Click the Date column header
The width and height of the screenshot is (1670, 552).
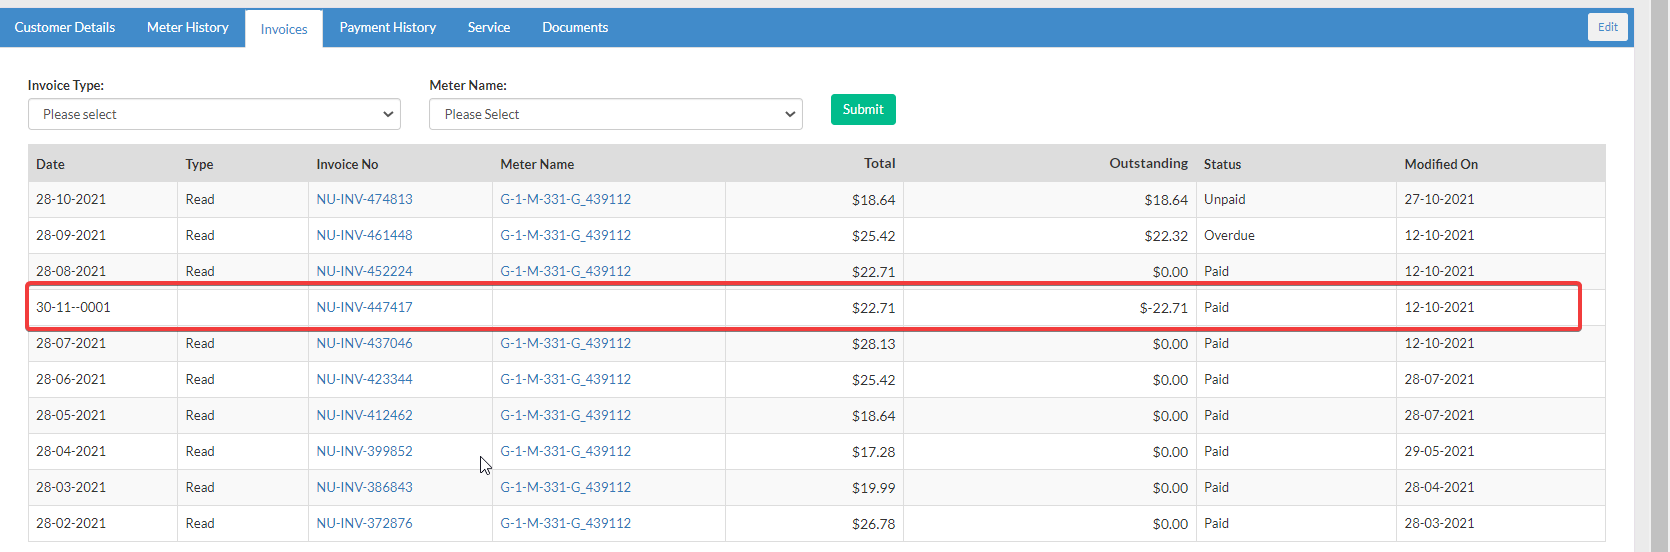pyautogui.click(x=50, y=164)
